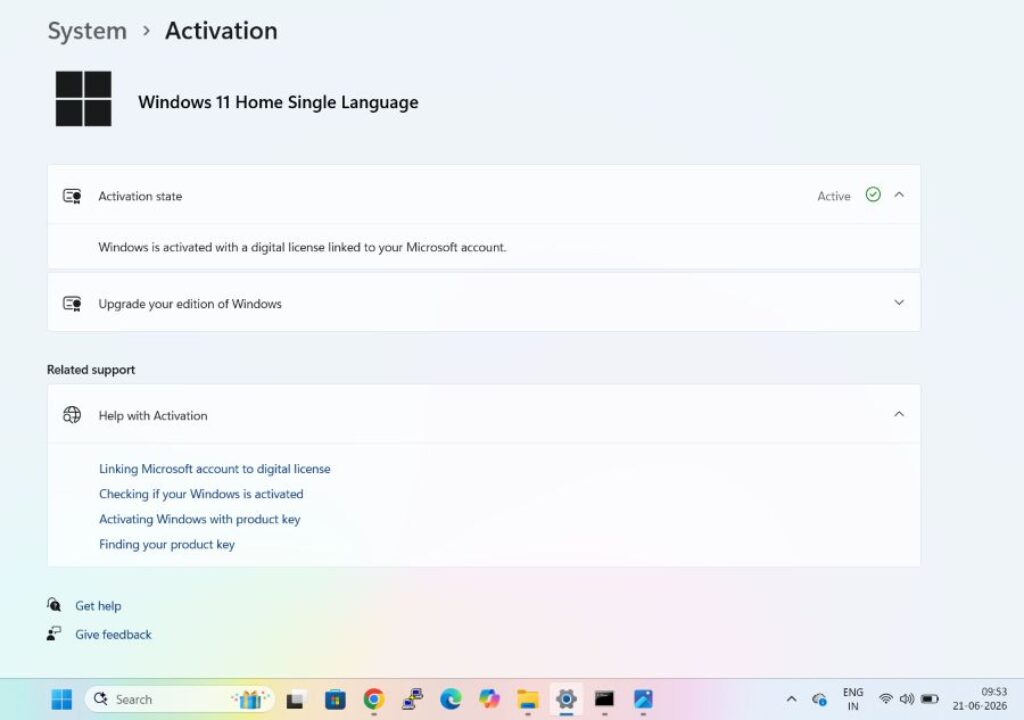Click the Give feedback person icon
This screenshot has height=720, width=1024.
[x=54, y=634]
